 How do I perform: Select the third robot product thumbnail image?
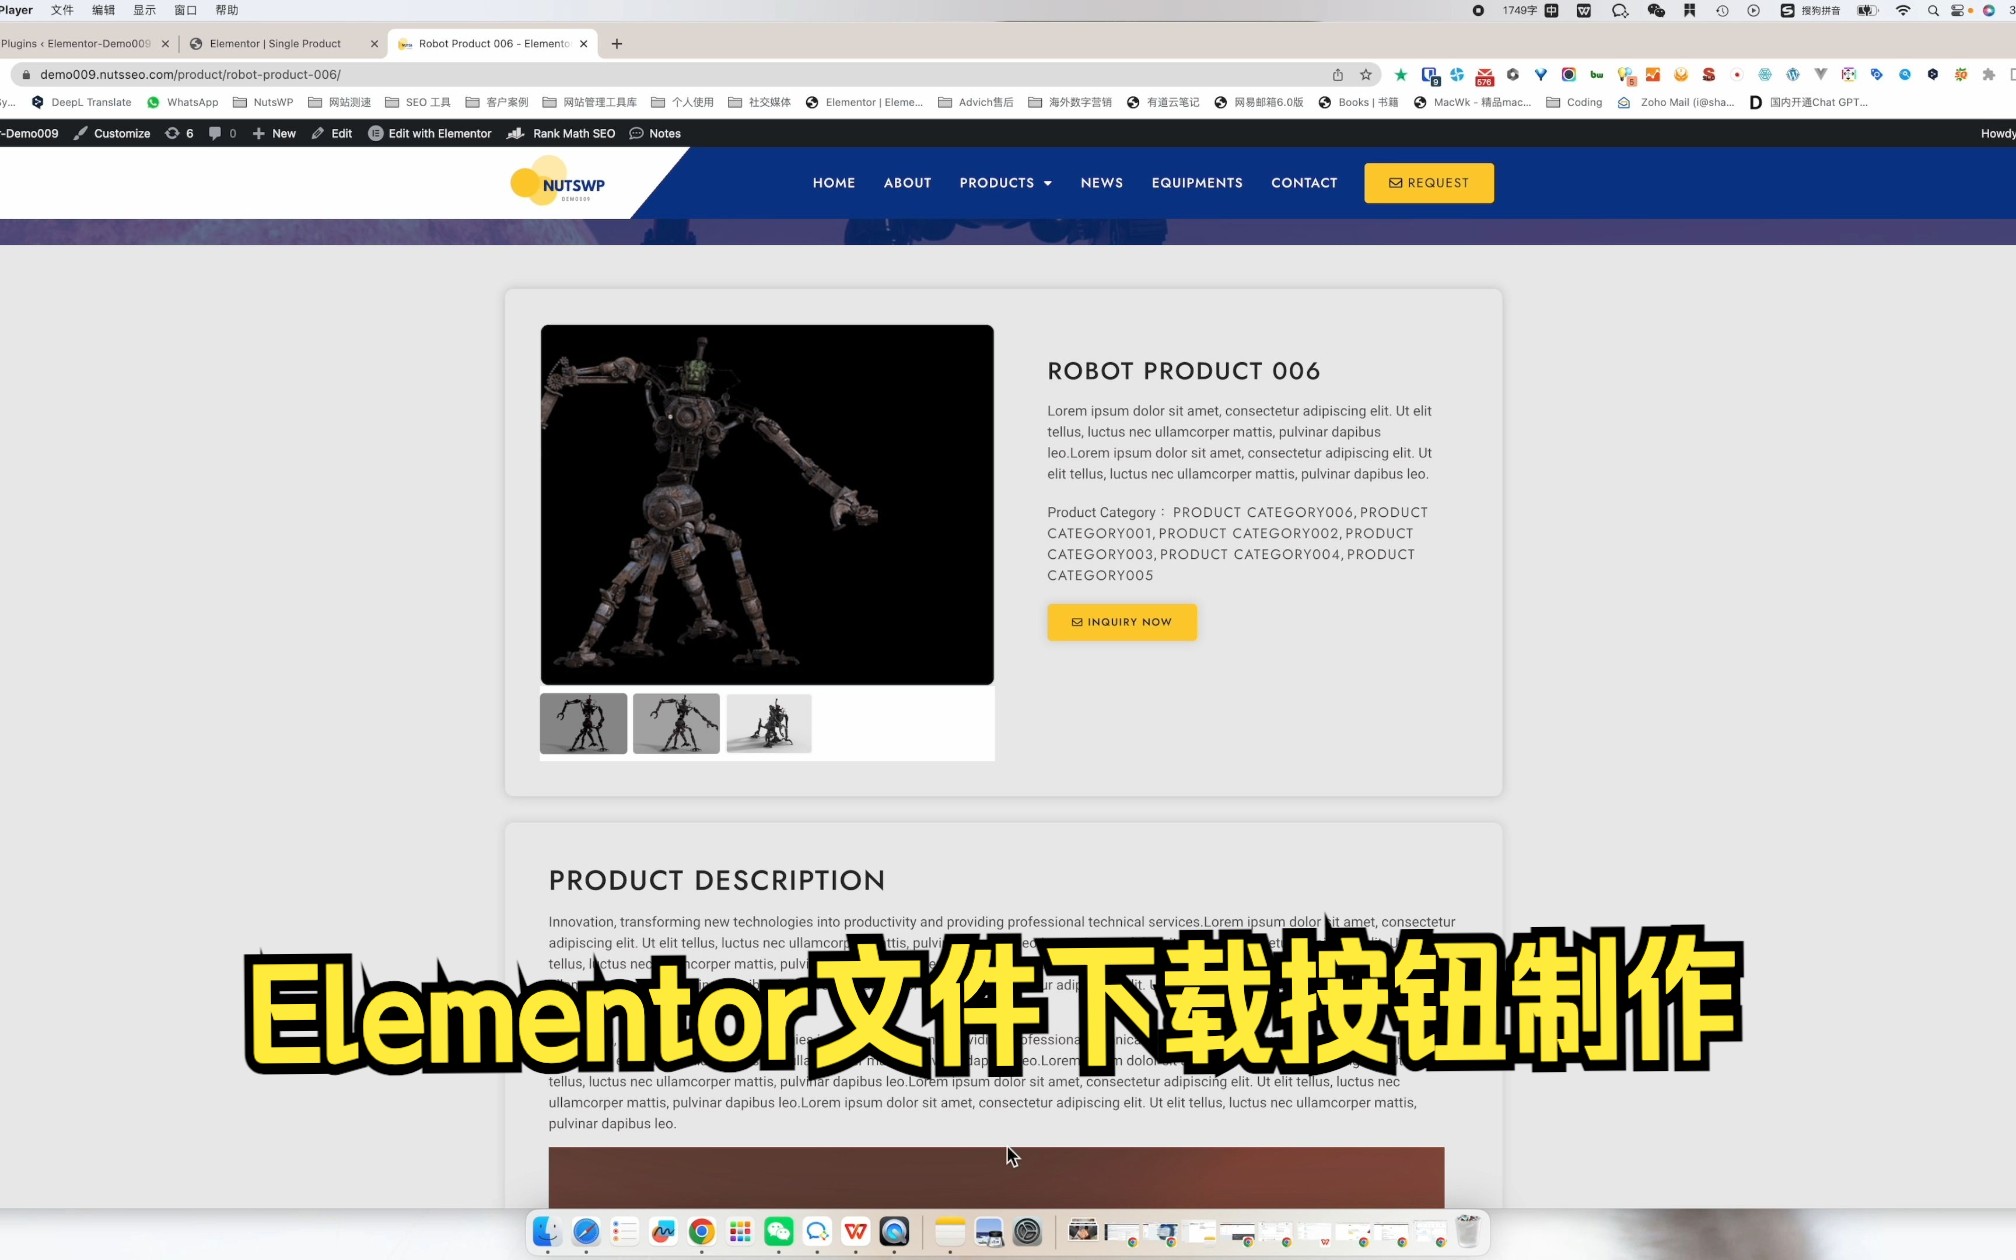(769, 723)
